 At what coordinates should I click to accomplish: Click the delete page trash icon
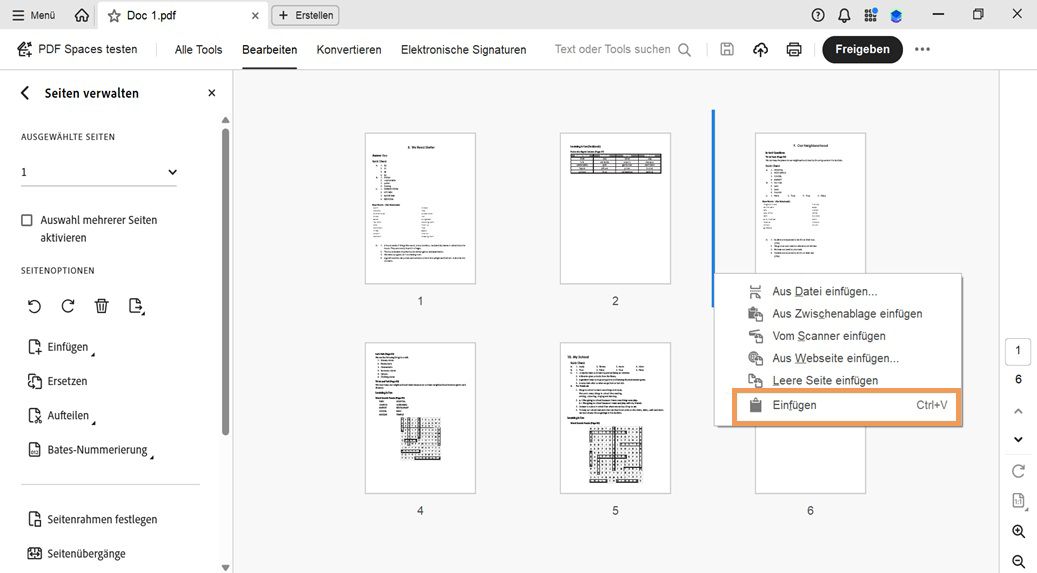101,306
